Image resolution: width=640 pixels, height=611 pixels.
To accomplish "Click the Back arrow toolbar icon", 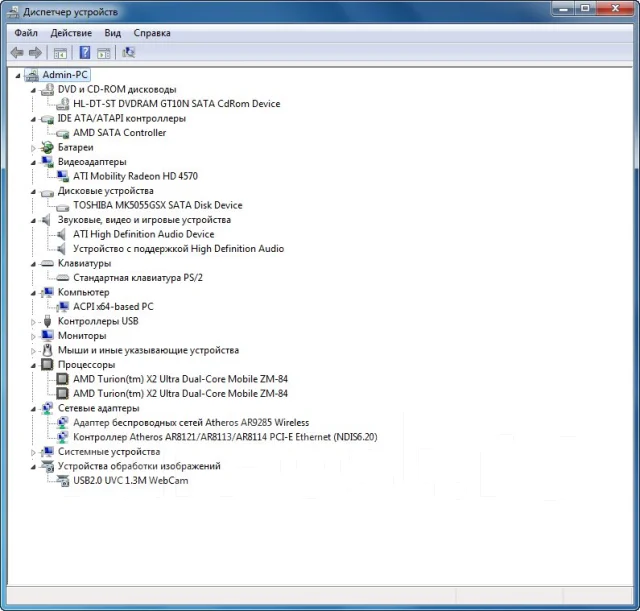I will click(17, 53).
